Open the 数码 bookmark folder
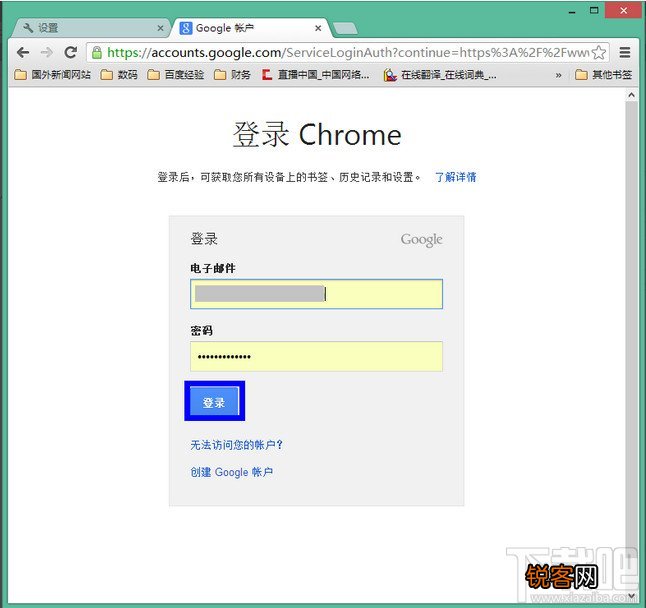 pos(119,75)
